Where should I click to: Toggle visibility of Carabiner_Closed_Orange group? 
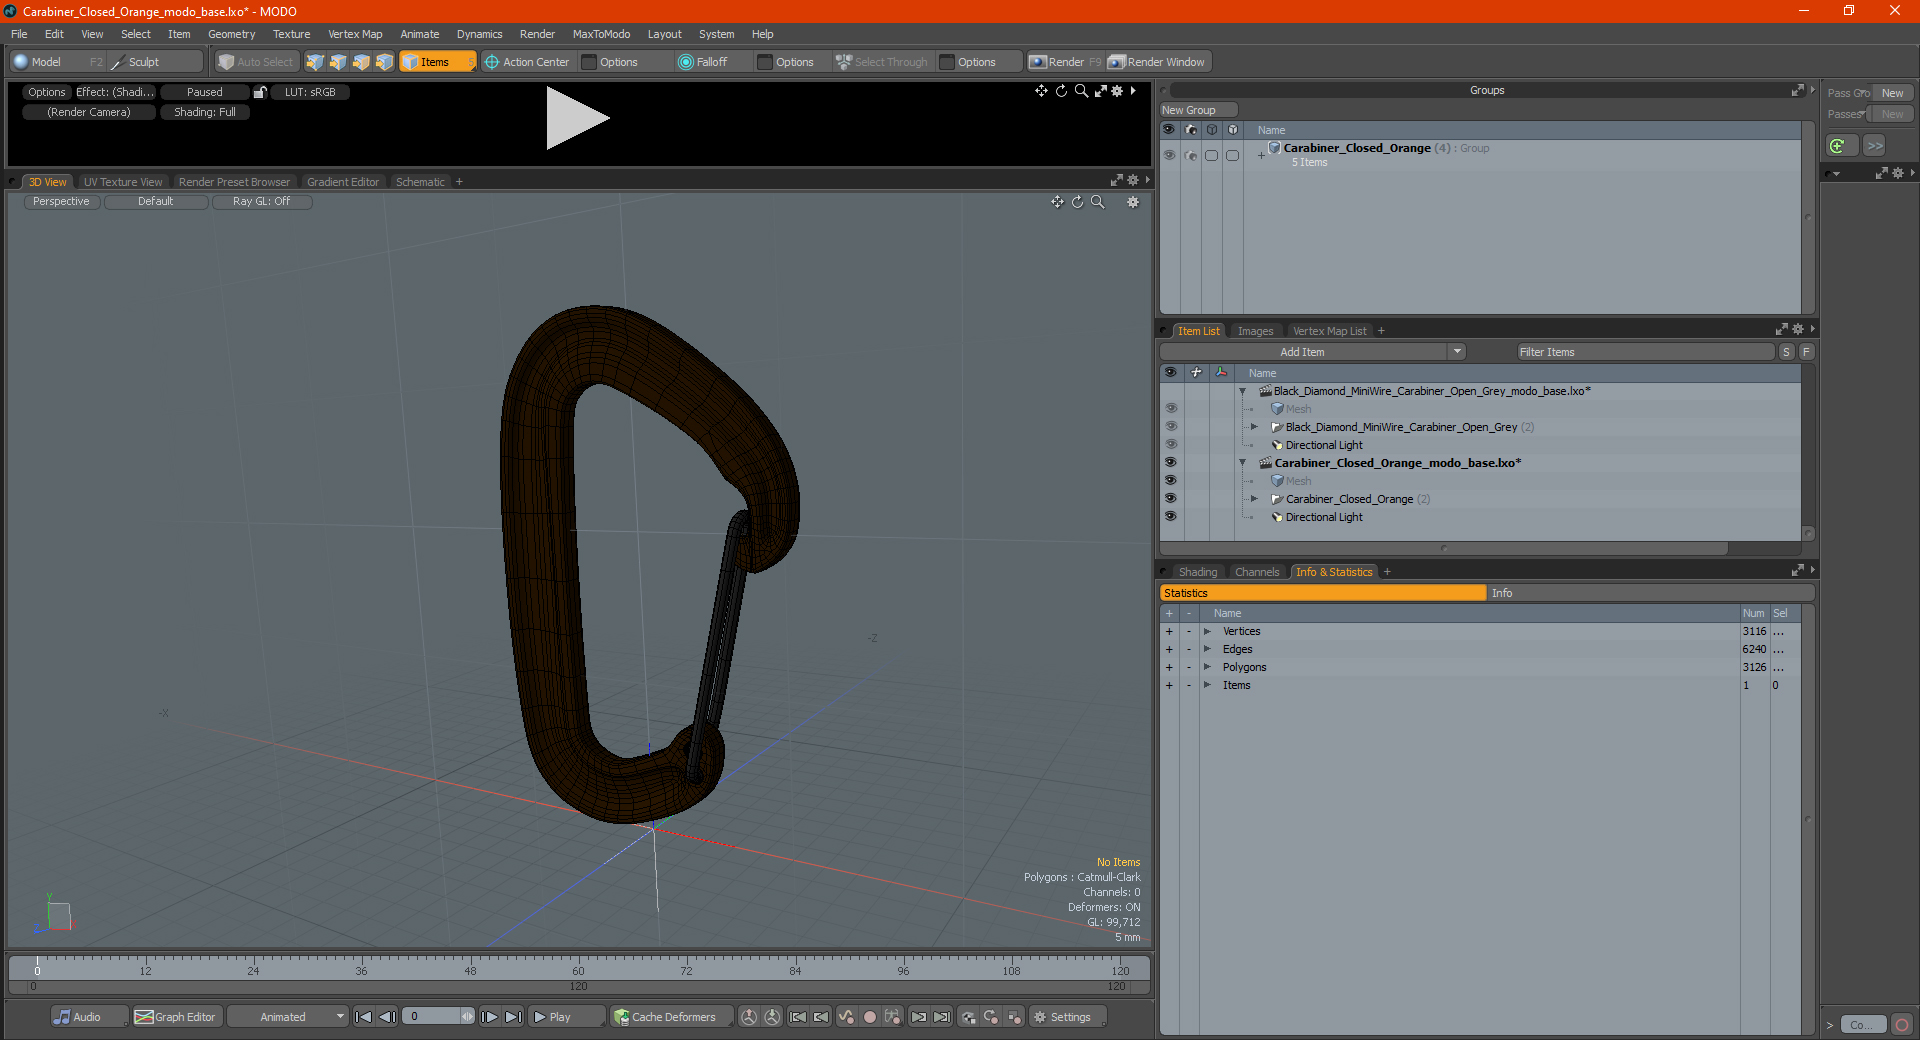tap(1169, 155)
